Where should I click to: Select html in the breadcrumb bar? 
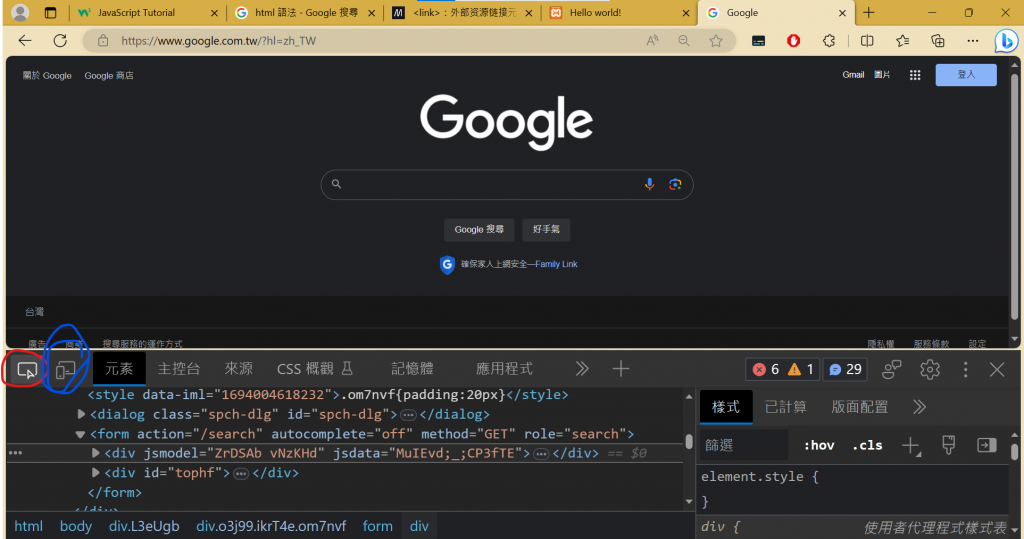[29, 526]
